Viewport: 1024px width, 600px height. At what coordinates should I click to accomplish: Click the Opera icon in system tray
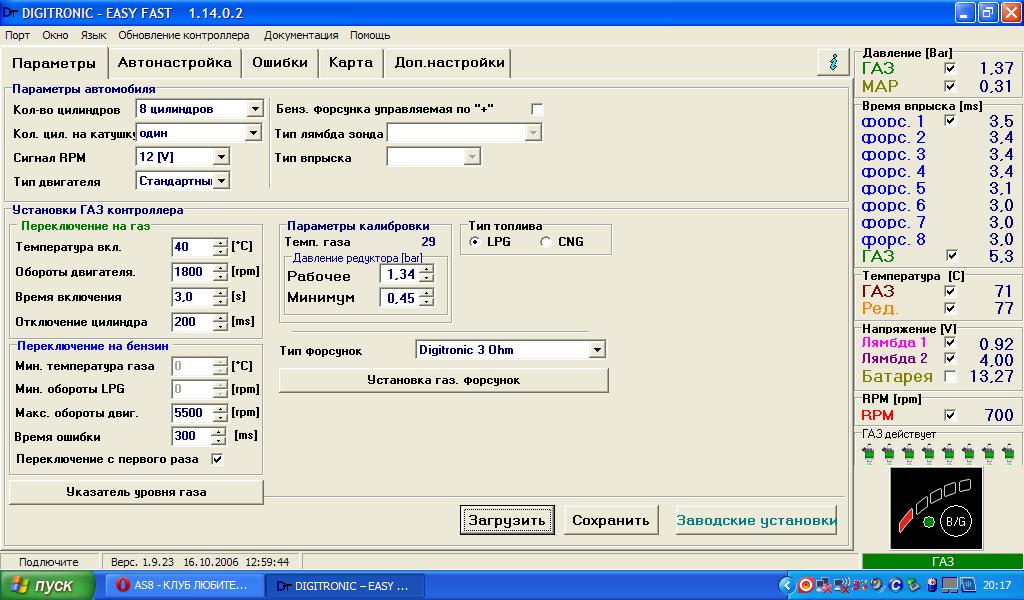[805, 585]
